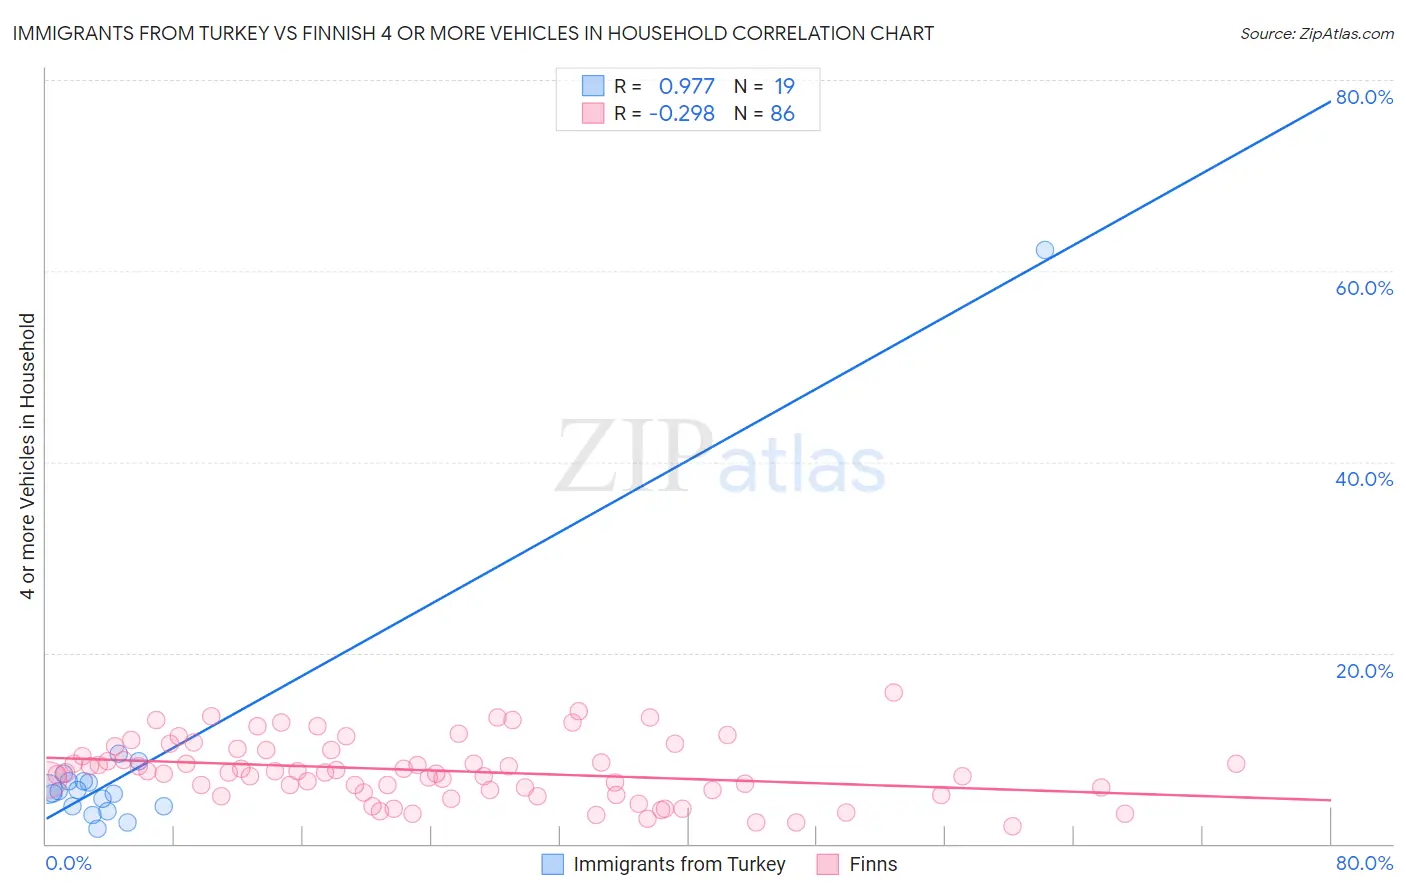Click the 80.0% x-axis label

pyautogui.click(x=1364, y=863)
